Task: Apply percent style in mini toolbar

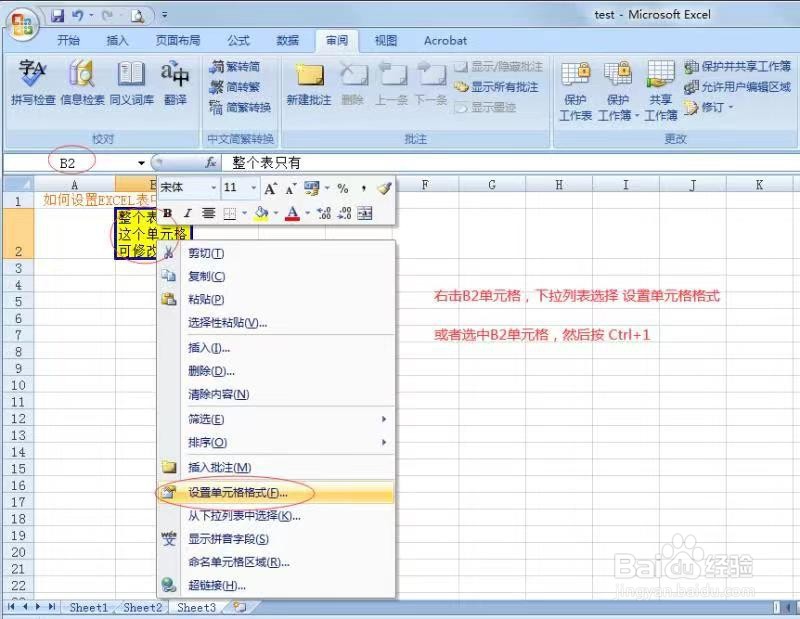Action: [x=343, y=188]
